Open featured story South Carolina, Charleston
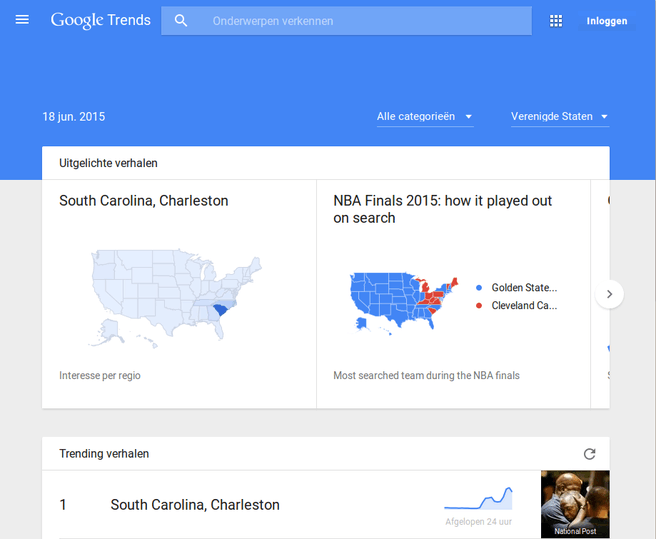The width and height of the screenshot is (656, 539). coord(144,201)
